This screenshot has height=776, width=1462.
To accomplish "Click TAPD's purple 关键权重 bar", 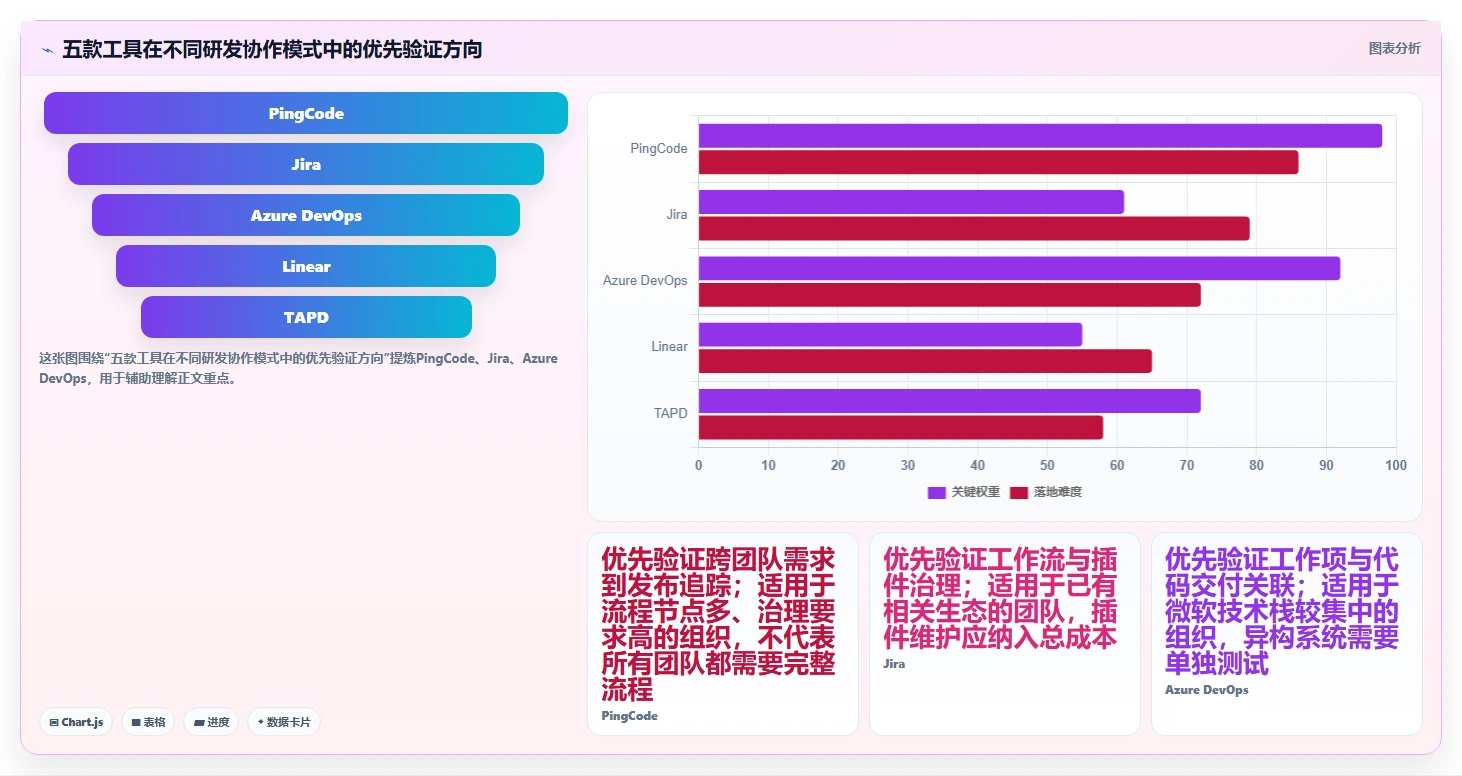I will (949, 401).
